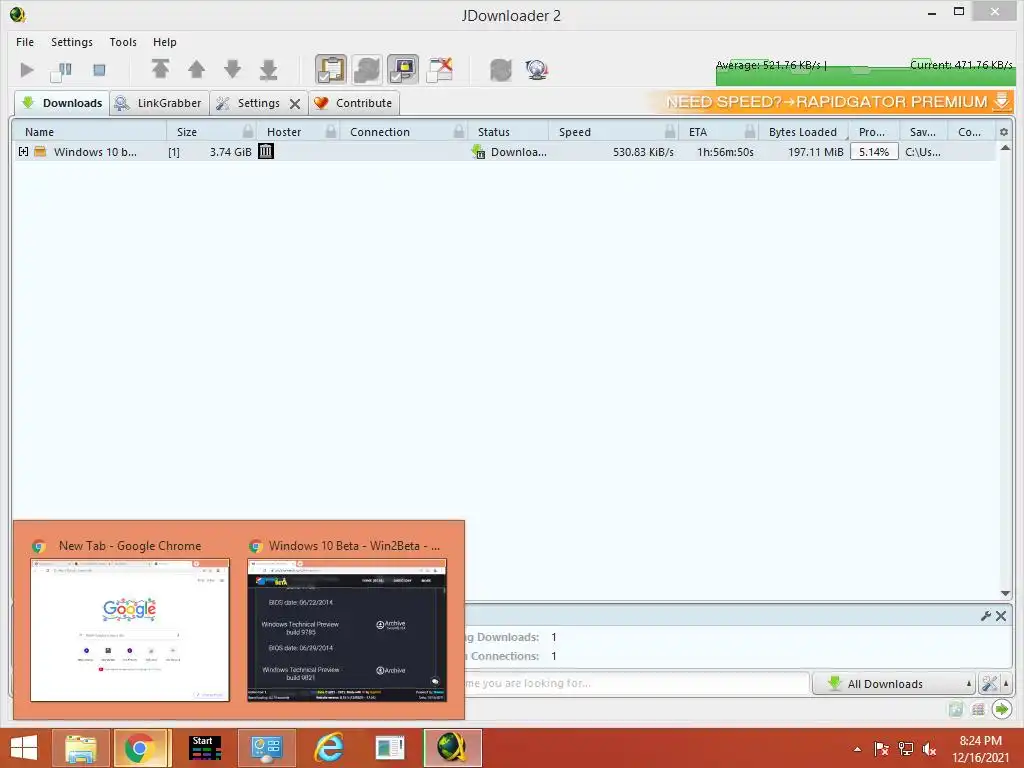Move selection to top of list
Viewport: 1024px width, 768px height.
pos(160,69)
